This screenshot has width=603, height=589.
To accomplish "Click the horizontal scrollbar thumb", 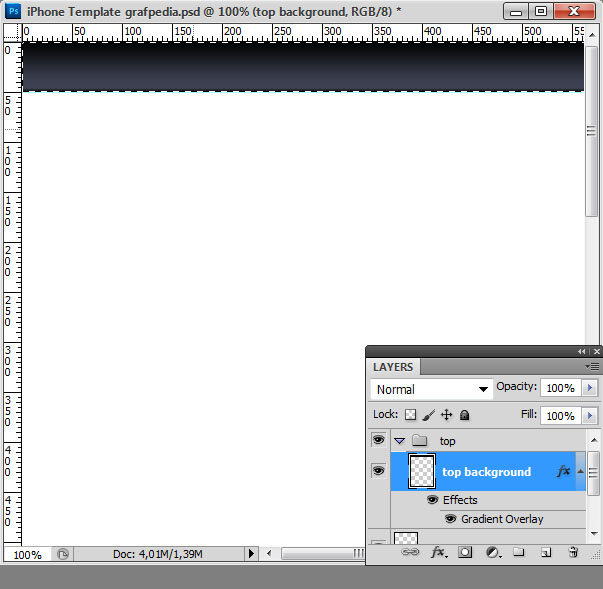I will [x=322, y=554].
